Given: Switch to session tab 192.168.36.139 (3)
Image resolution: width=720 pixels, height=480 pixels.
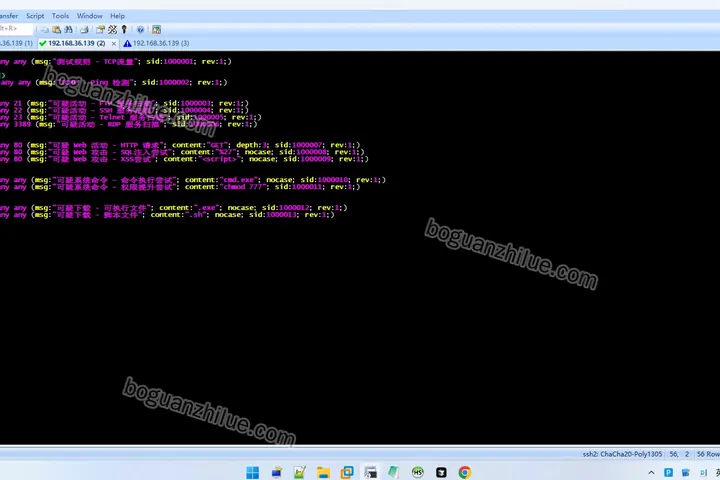Looking at the screenshot, I should click(156, 43).
